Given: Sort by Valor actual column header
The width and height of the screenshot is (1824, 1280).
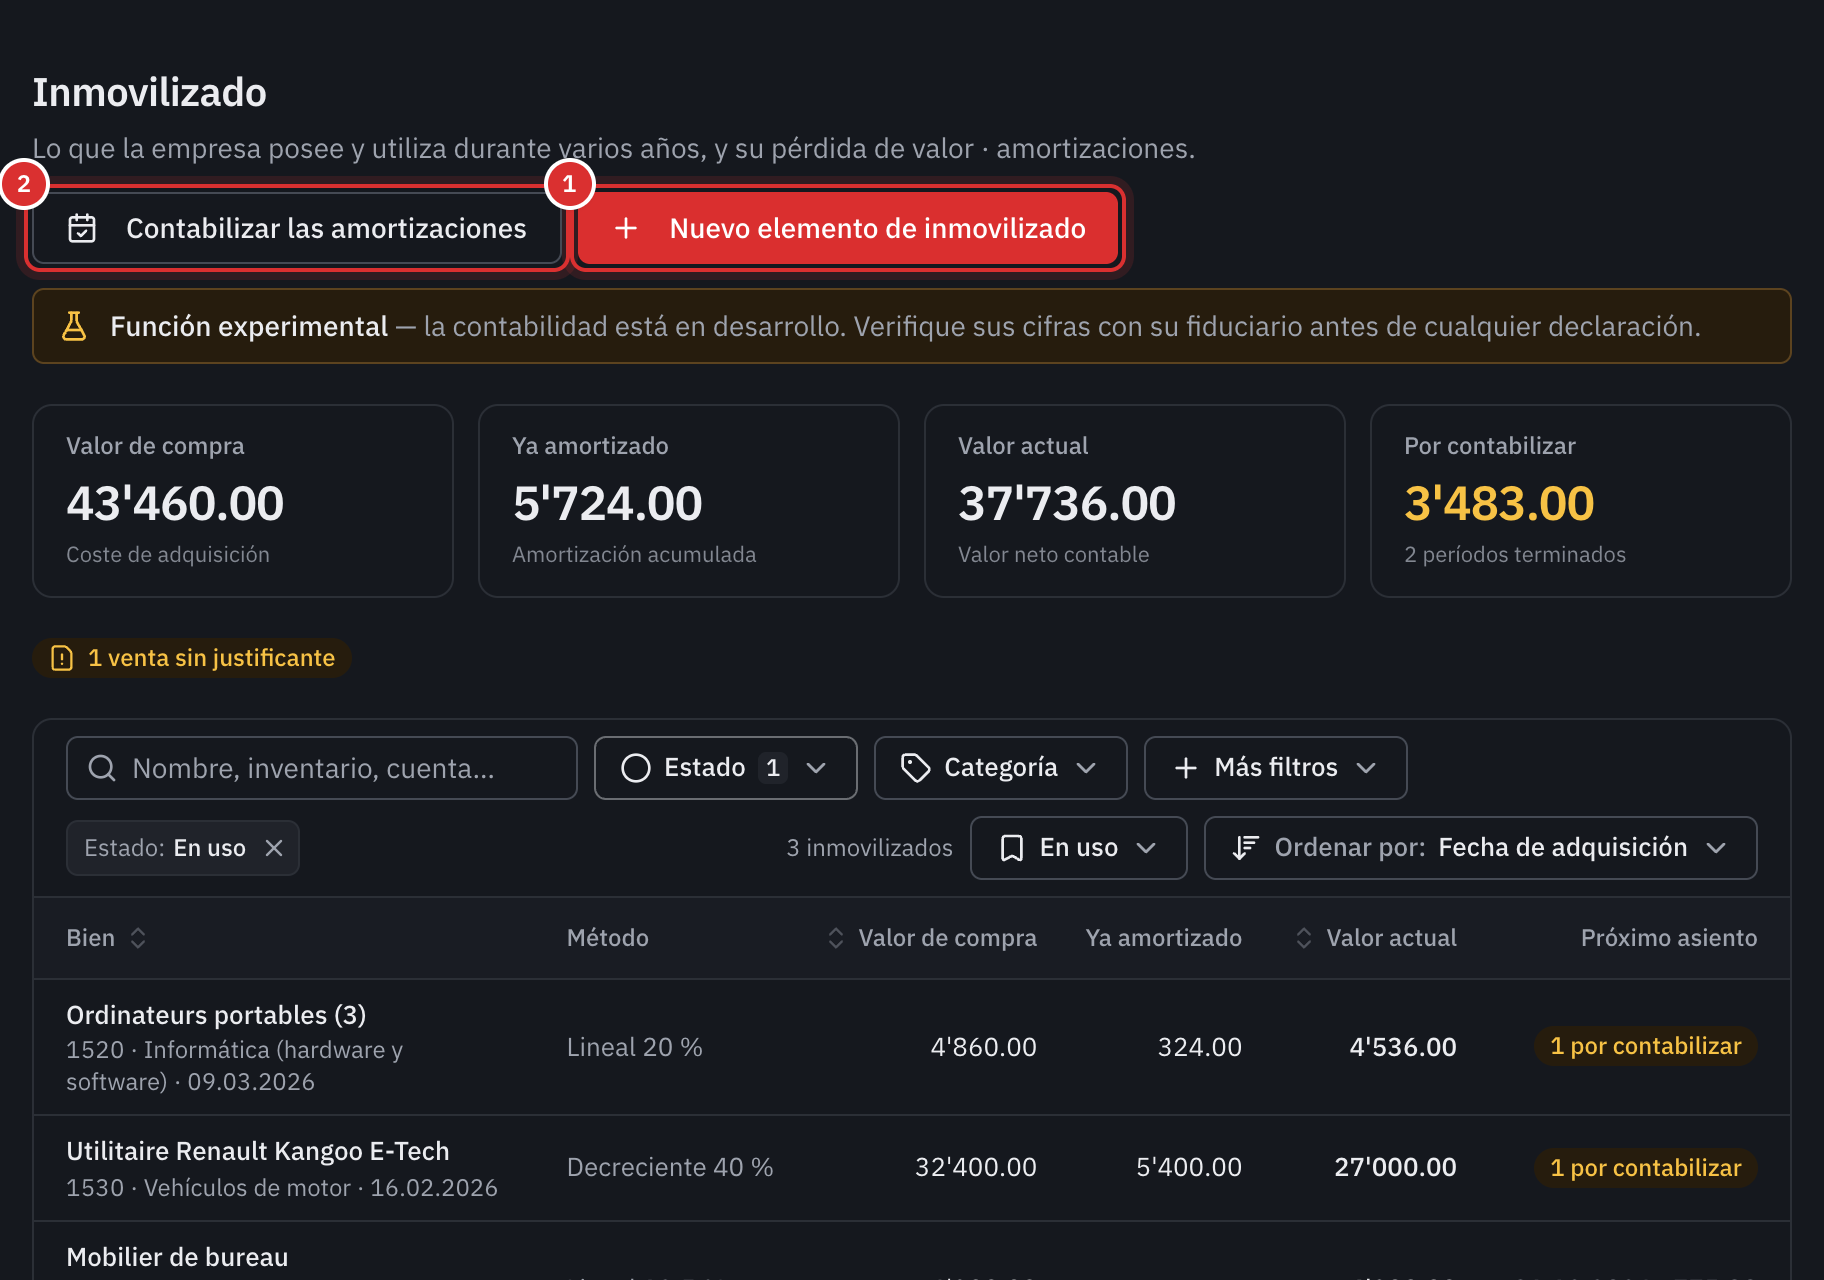Looking at the screenshot, I should pos(1376,938).
